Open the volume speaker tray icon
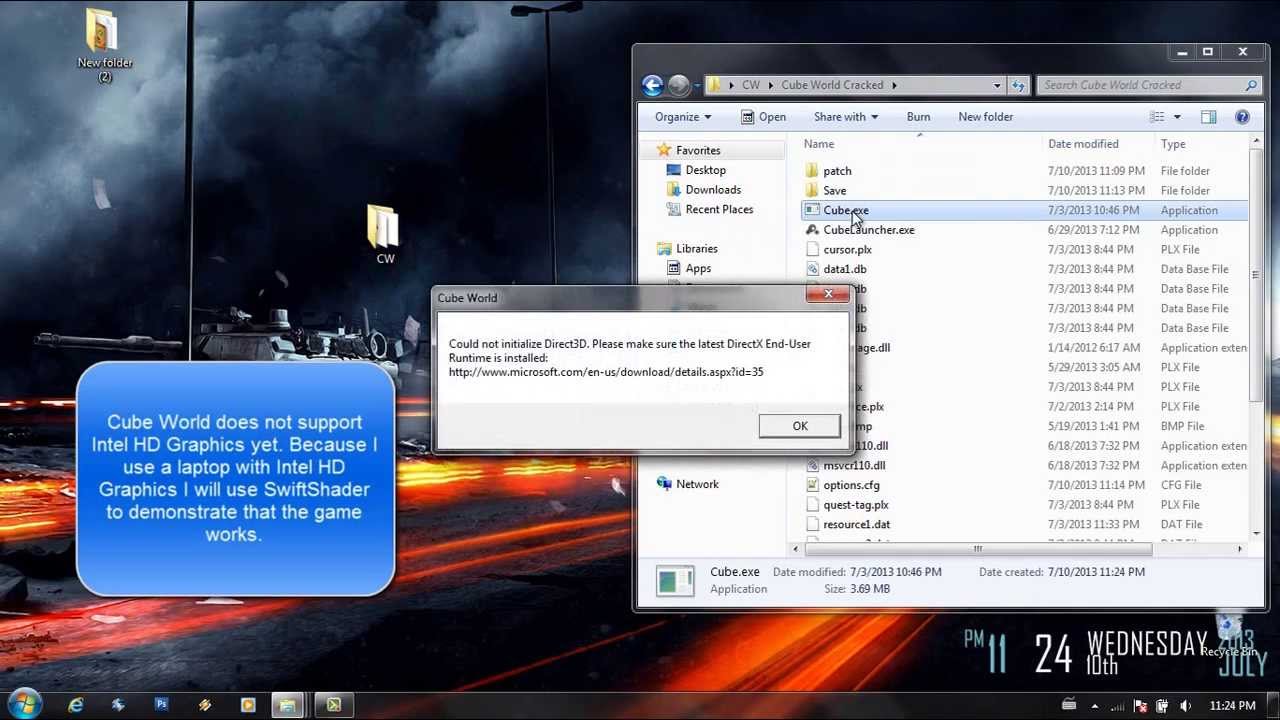The height and width of the screenshot is (720, 1280). tap(1185, 706)
